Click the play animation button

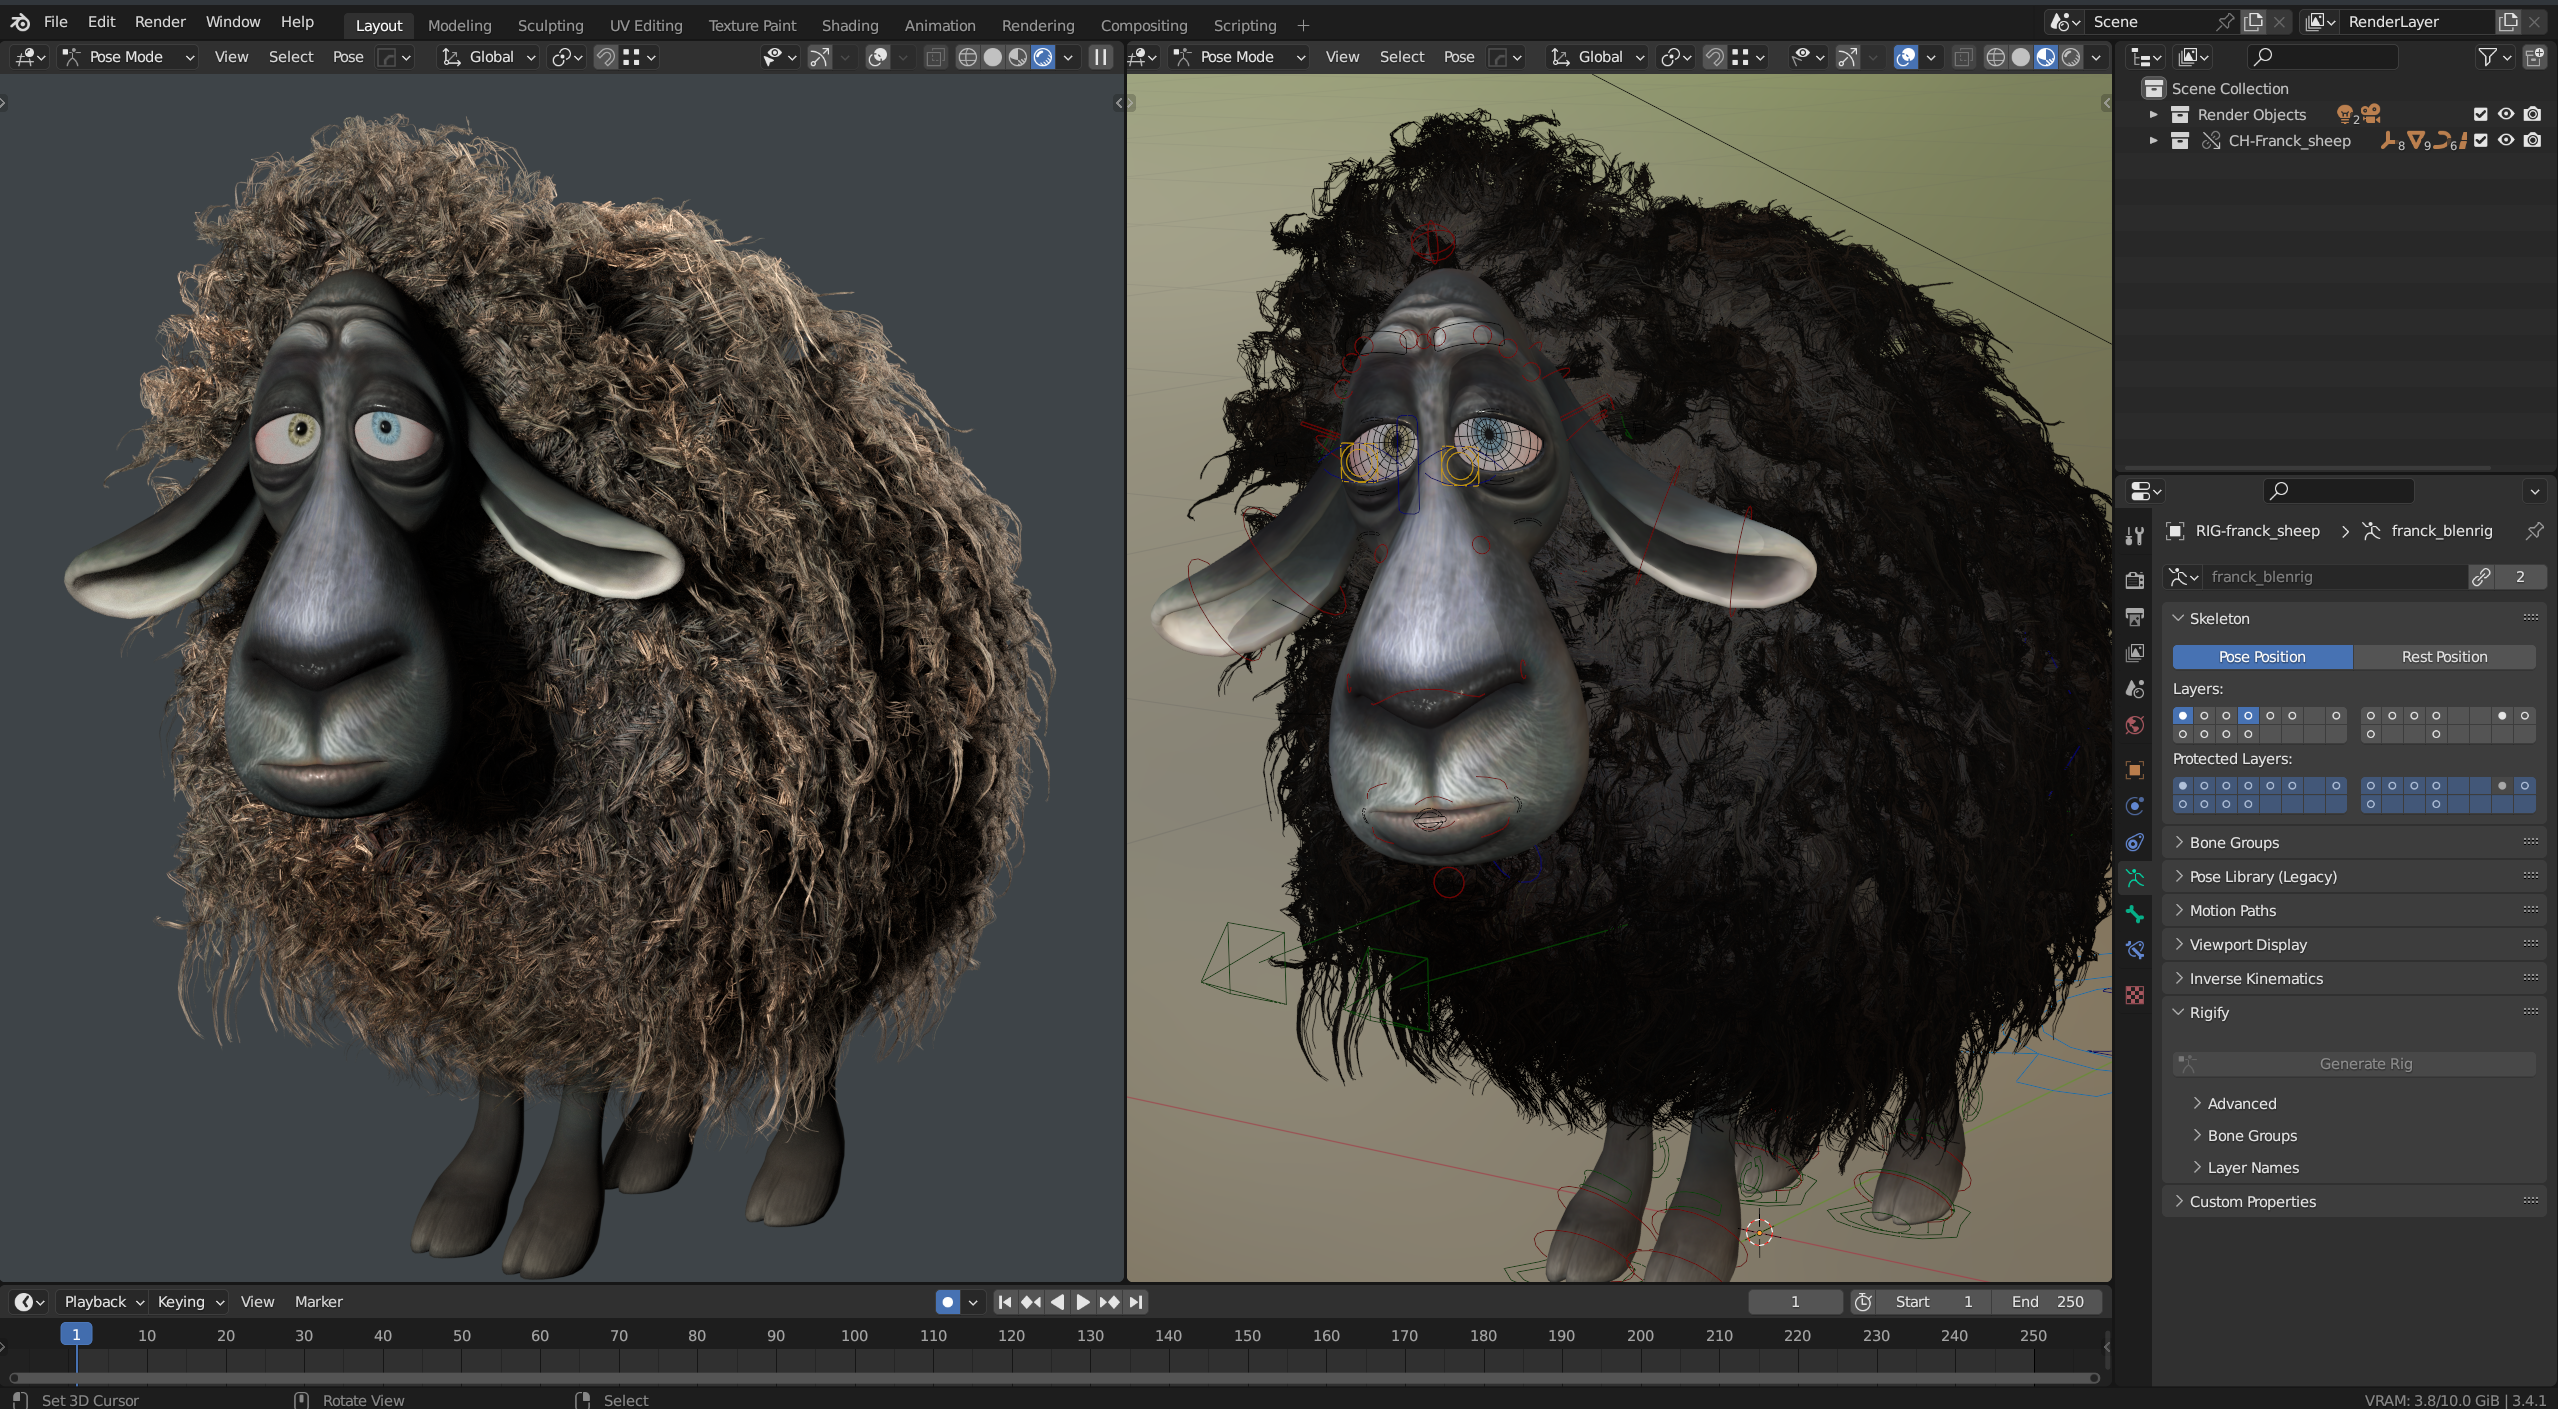click(1083, 1301)
